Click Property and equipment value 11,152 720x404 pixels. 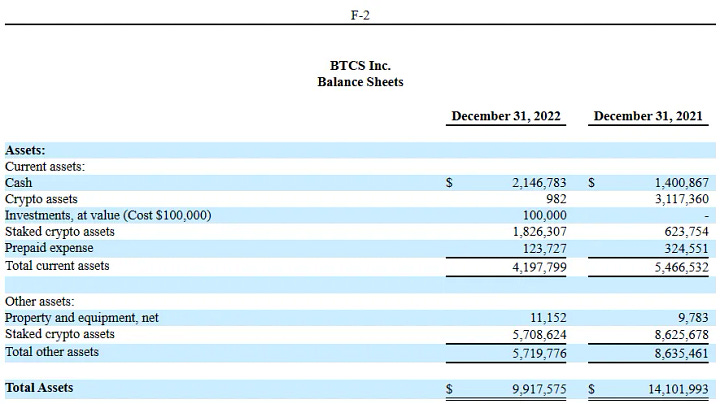pyautogui.click(x=548, y=318)
